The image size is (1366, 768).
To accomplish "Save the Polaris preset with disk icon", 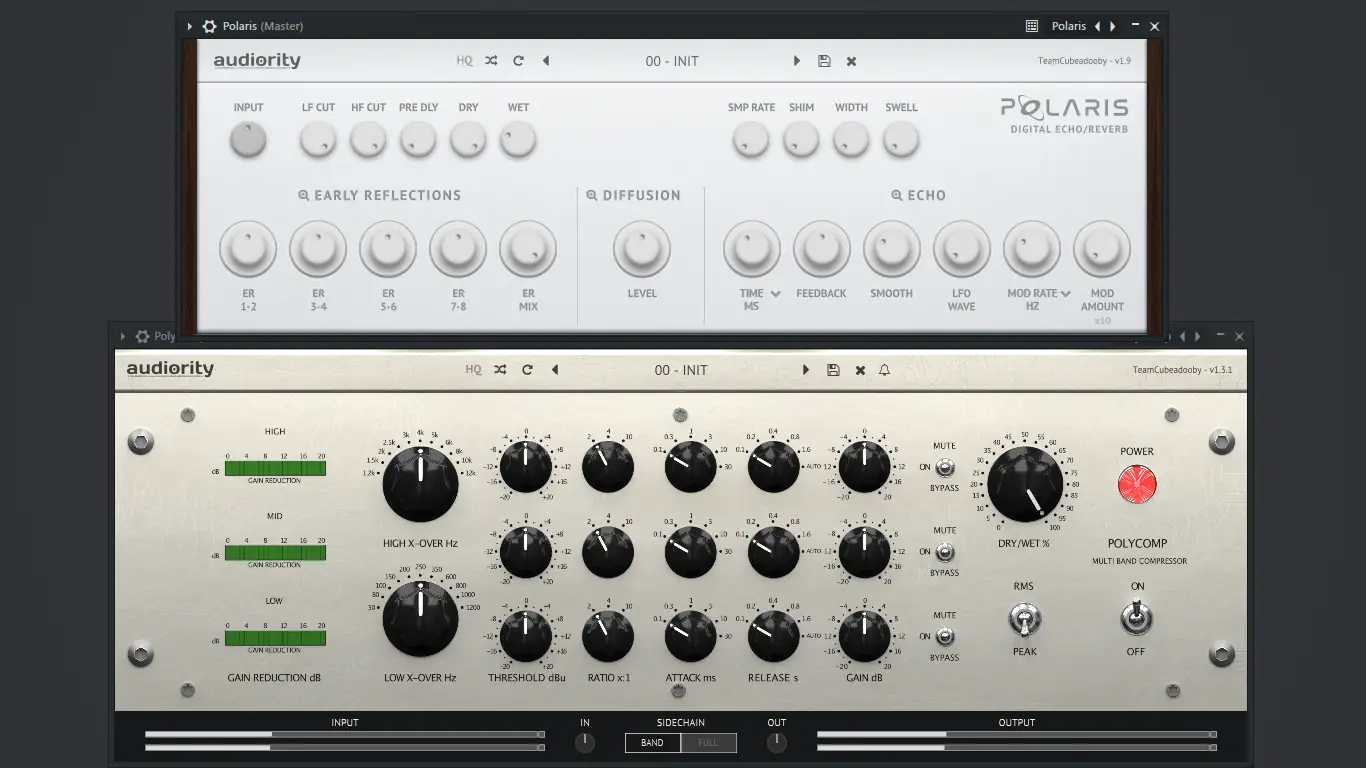I will tap(824, 61).
